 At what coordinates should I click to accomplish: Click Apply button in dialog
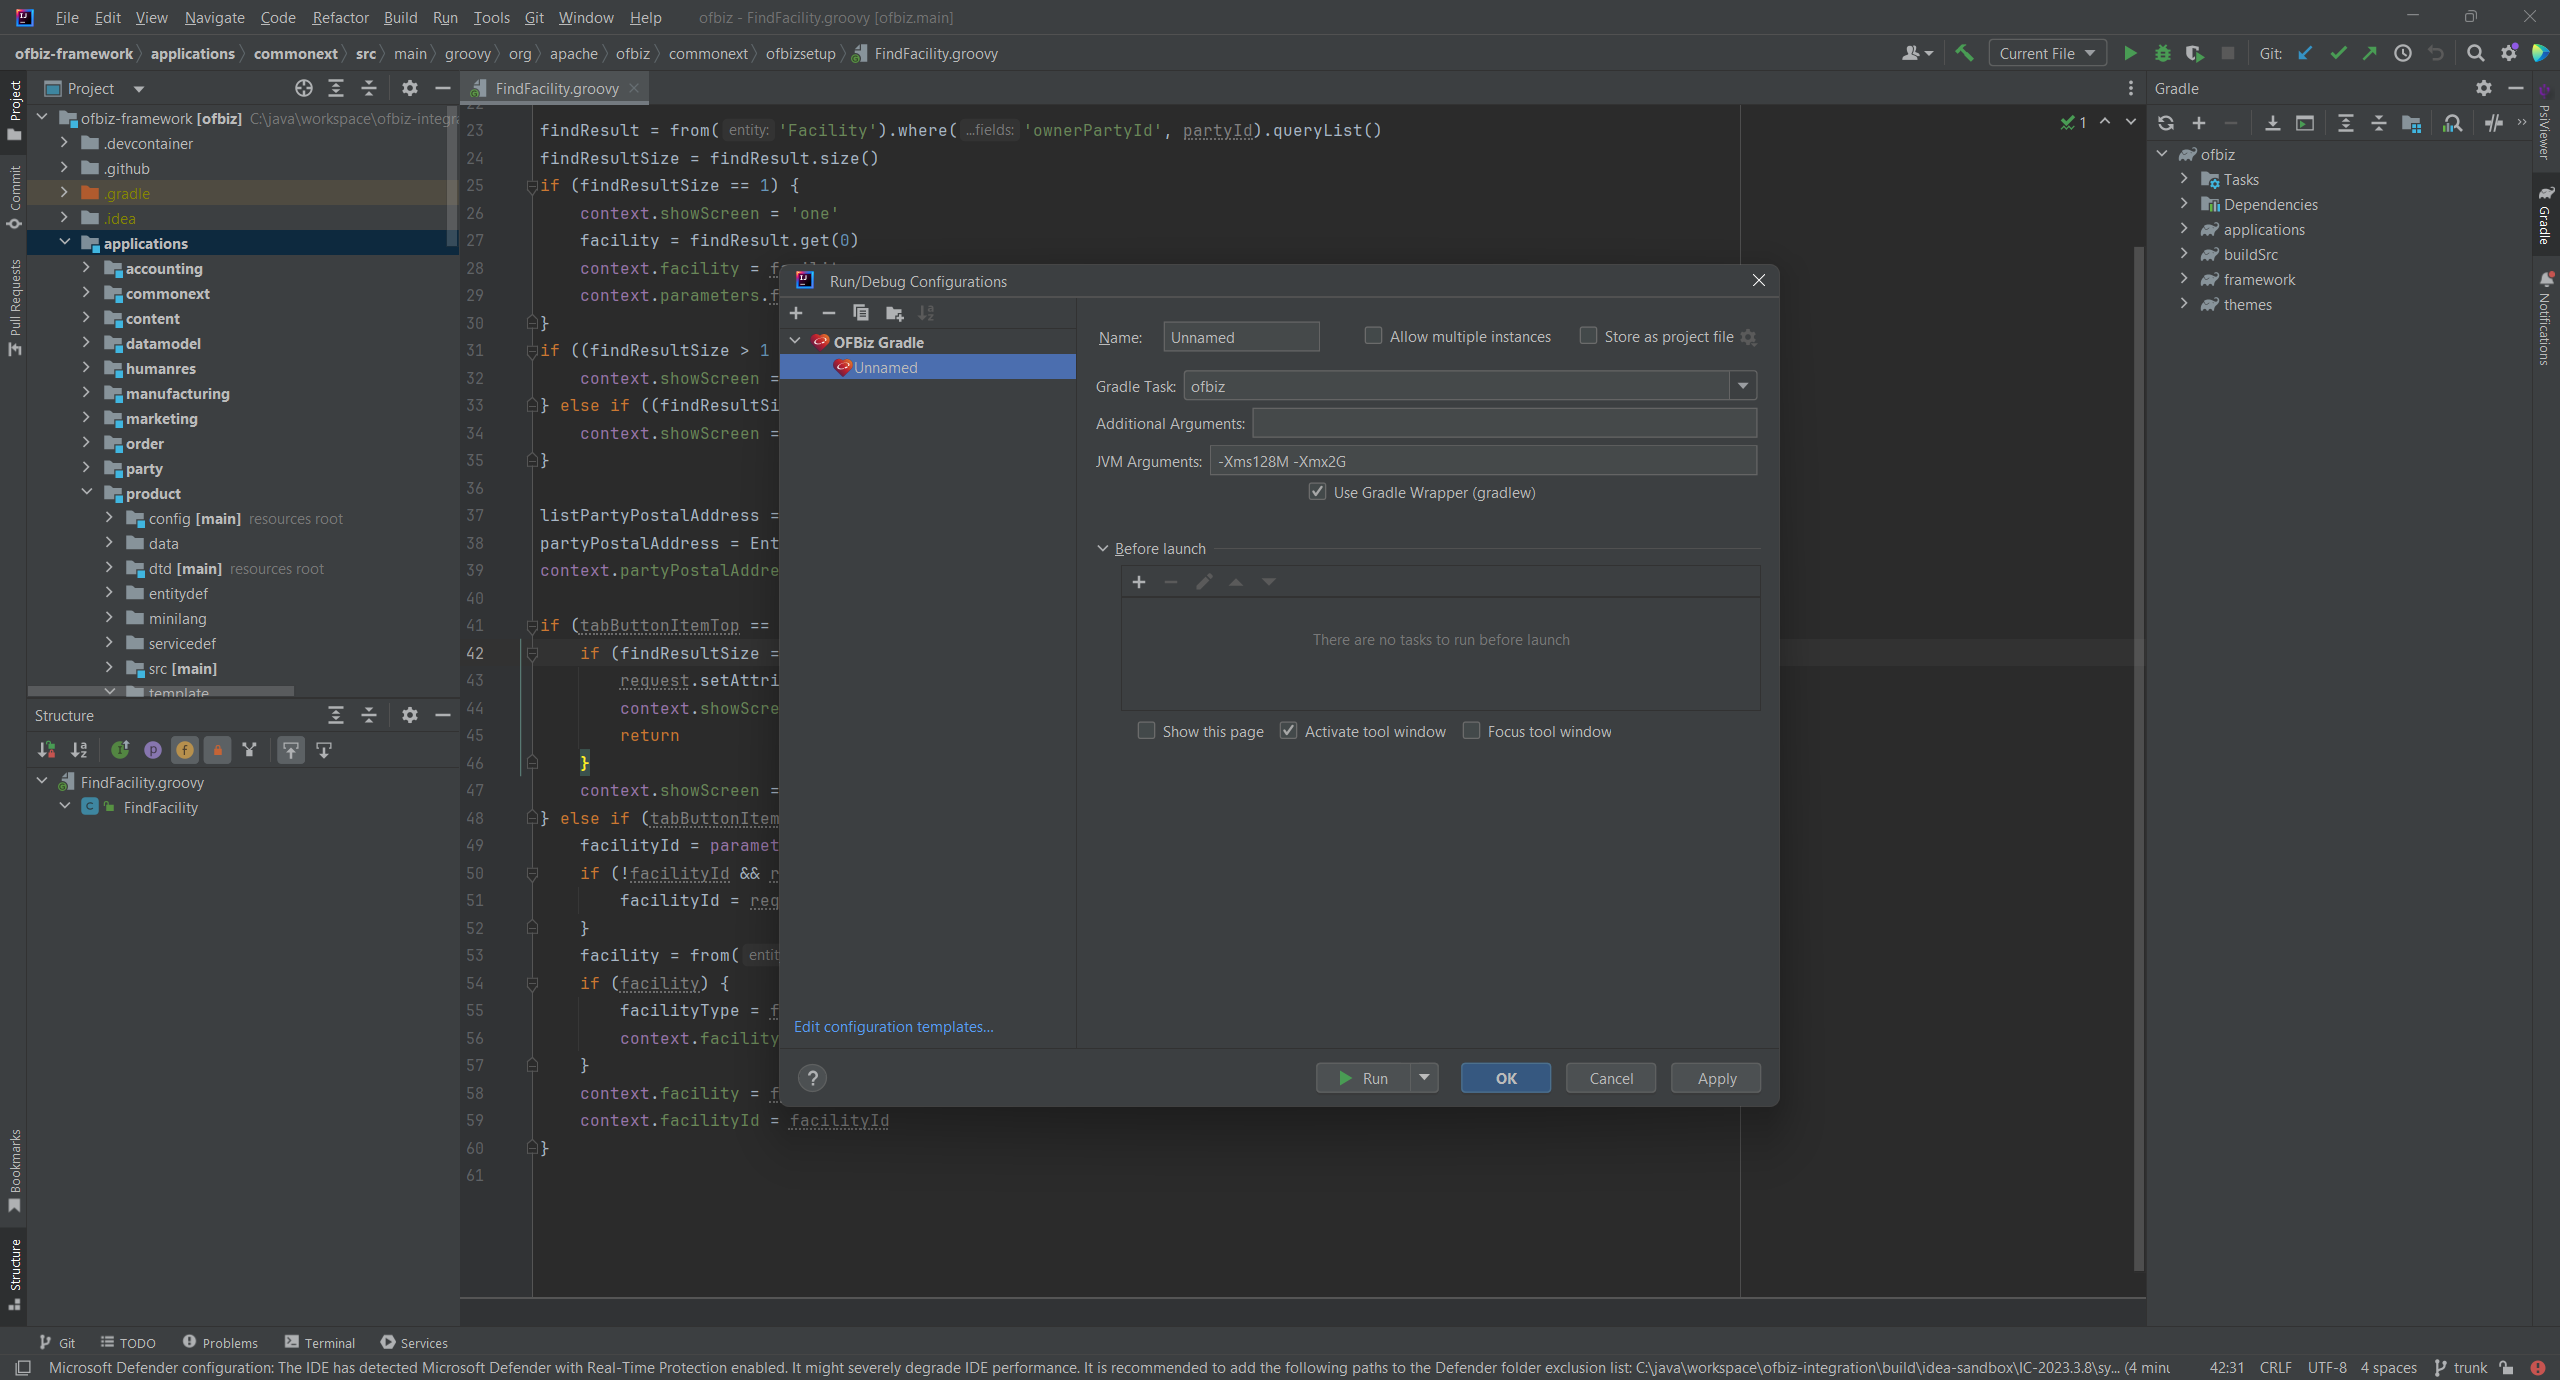[1716, 1077]
